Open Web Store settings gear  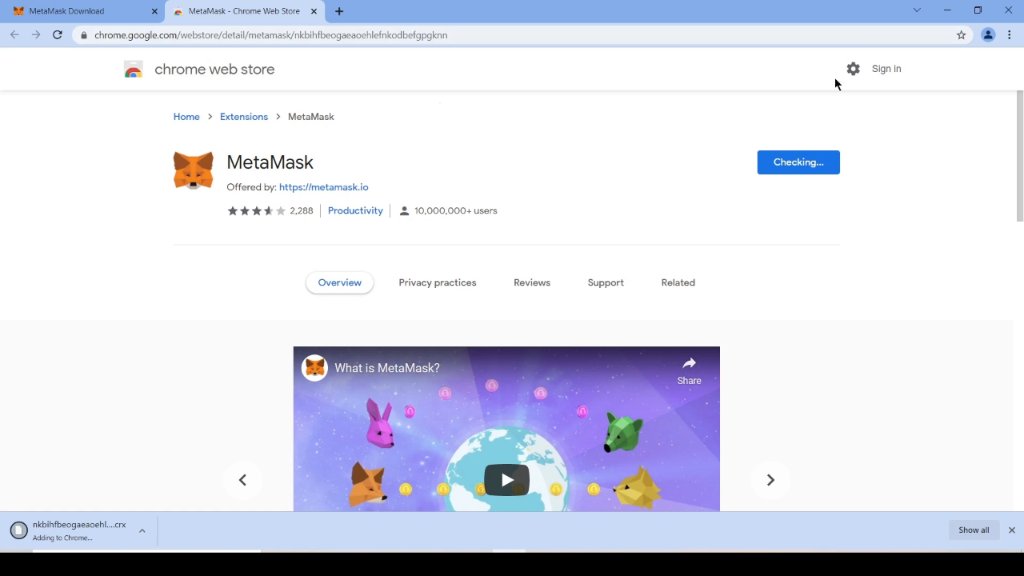click(x=853, y=69)
